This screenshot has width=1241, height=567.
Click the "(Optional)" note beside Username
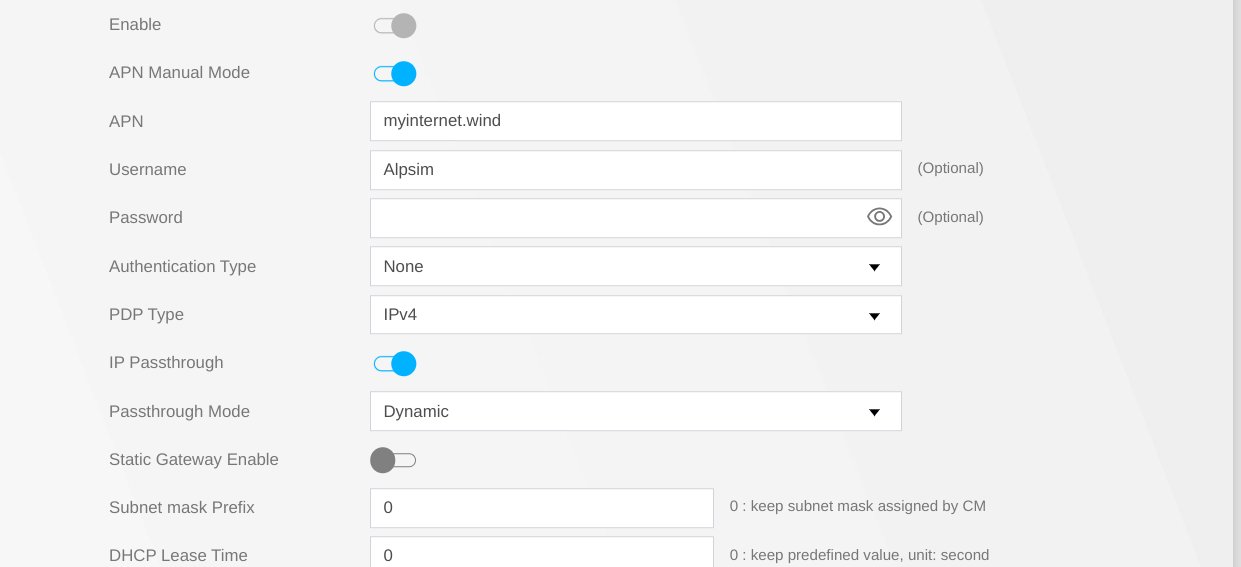[x=950, y=168]
